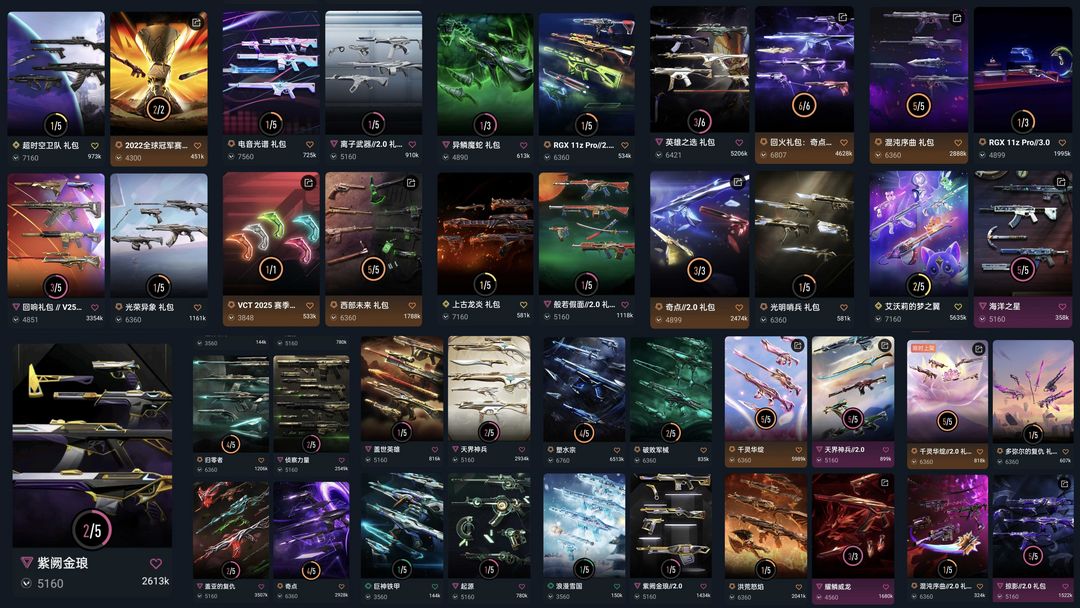The height and width of the screenshot is (608, 1080).
Task: Select the 异鳞魔蛇 礼包 bundle artwork
Action: tap(485, 74)
